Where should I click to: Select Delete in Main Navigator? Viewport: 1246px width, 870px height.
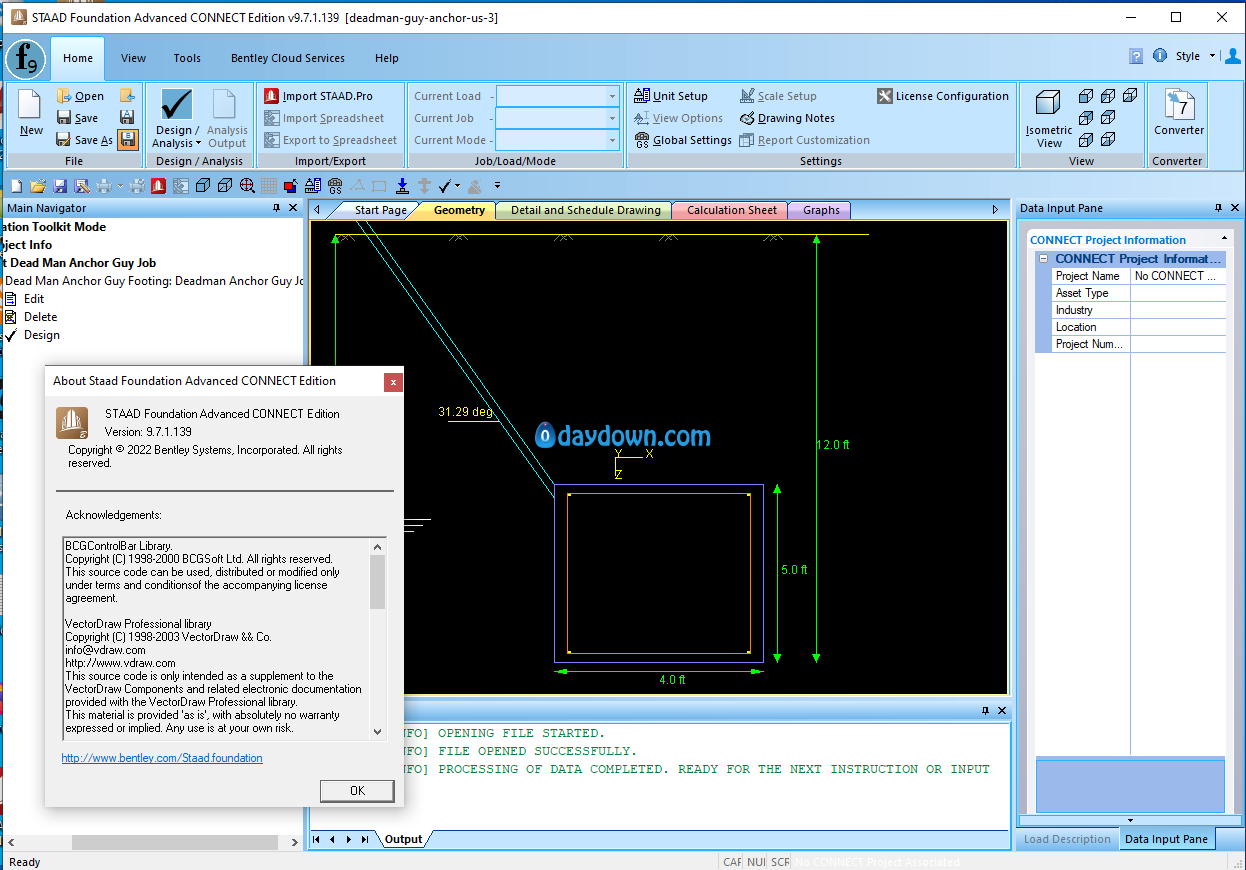coord(41,317)
